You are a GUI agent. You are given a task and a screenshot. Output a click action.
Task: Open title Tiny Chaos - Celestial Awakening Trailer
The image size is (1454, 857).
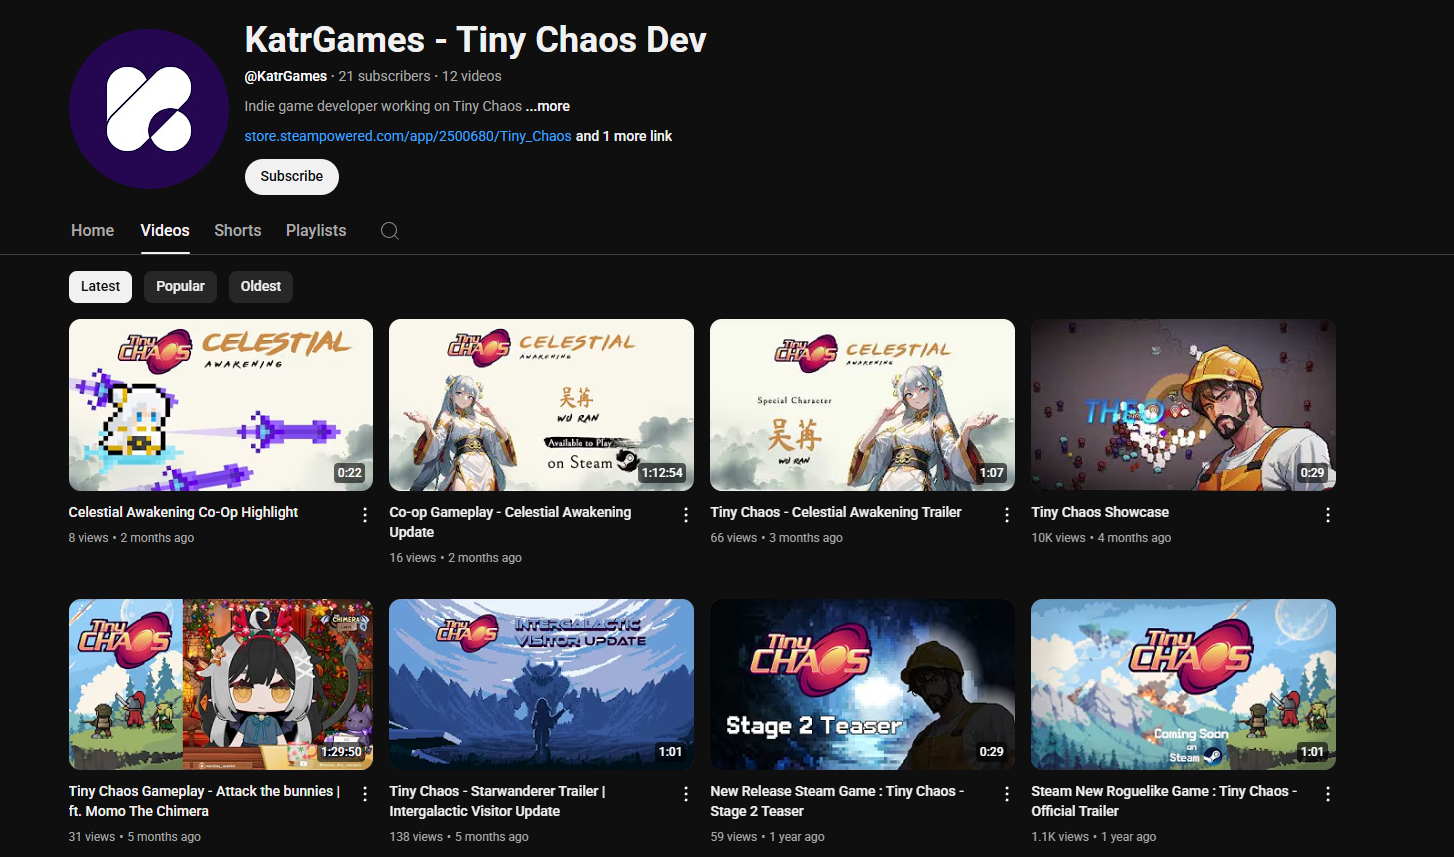(x=836, y=512)
